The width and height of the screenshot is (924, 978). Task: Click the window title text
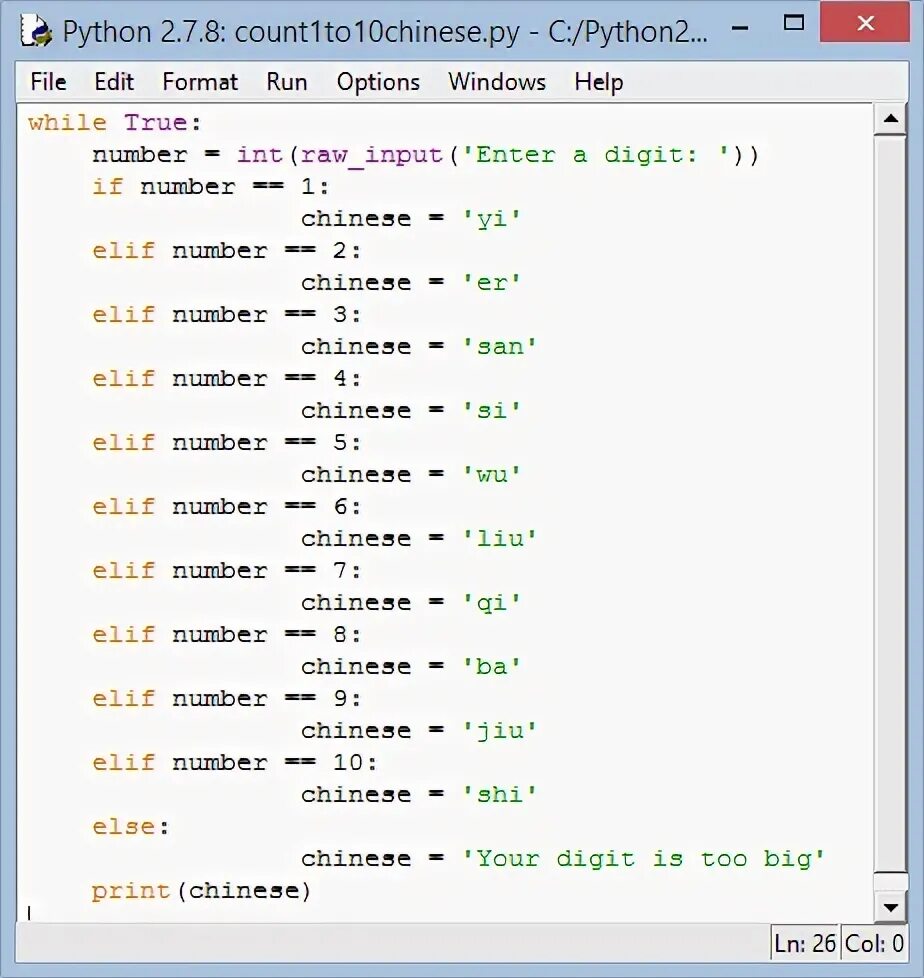coord(385,32)
